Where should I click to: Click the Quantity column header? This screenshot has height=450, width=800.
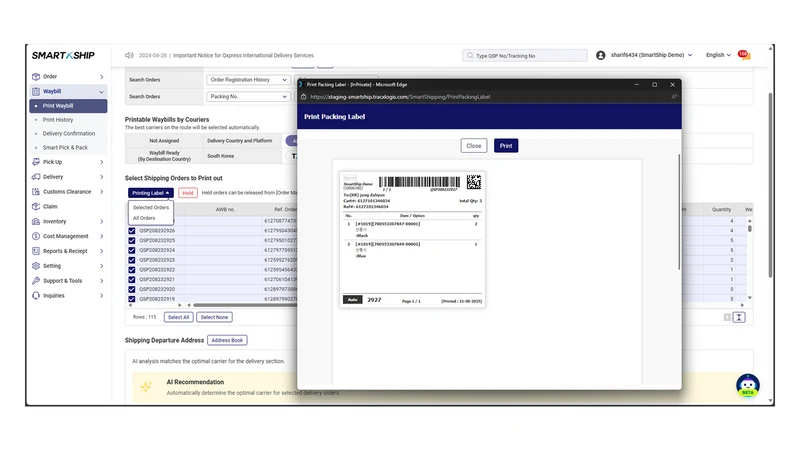pos(721,209)
